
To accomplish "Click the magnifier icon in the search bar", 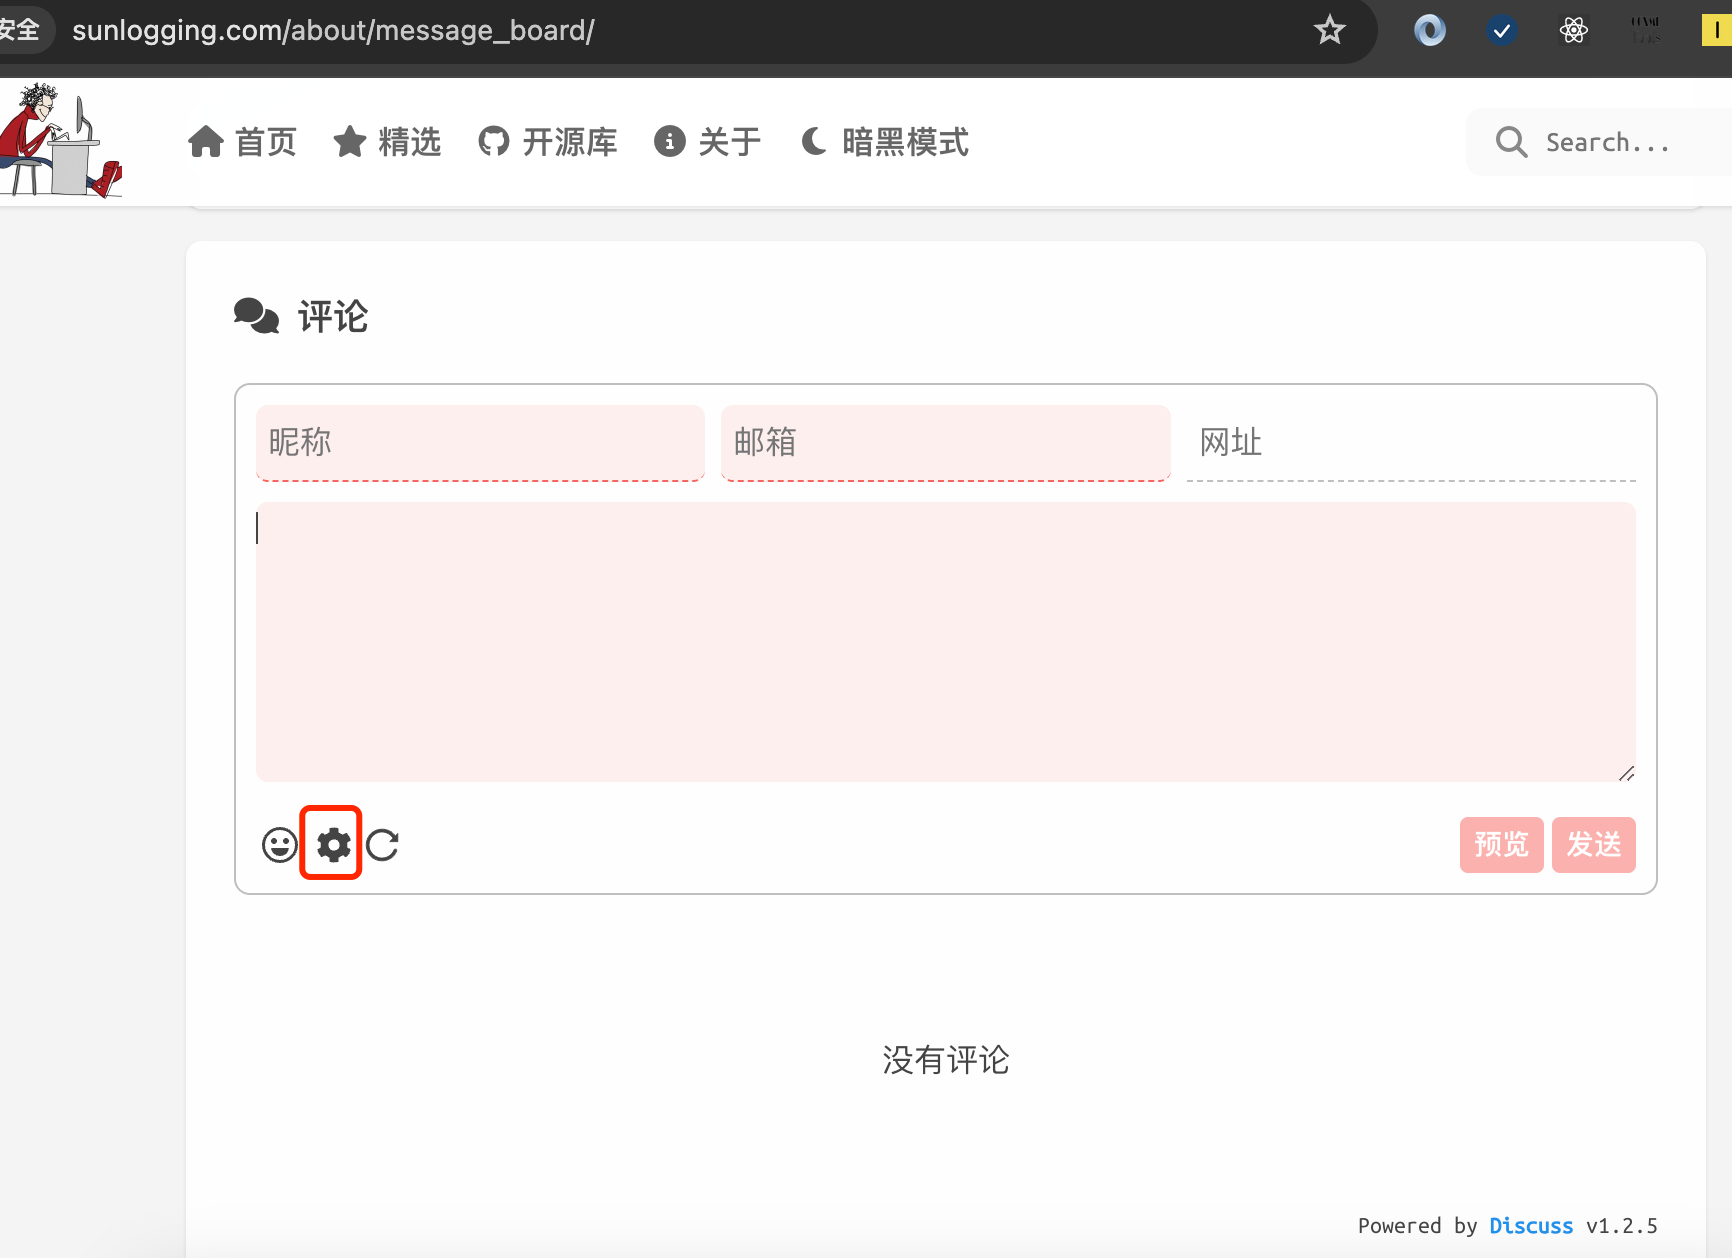I will click(1510, 142).
